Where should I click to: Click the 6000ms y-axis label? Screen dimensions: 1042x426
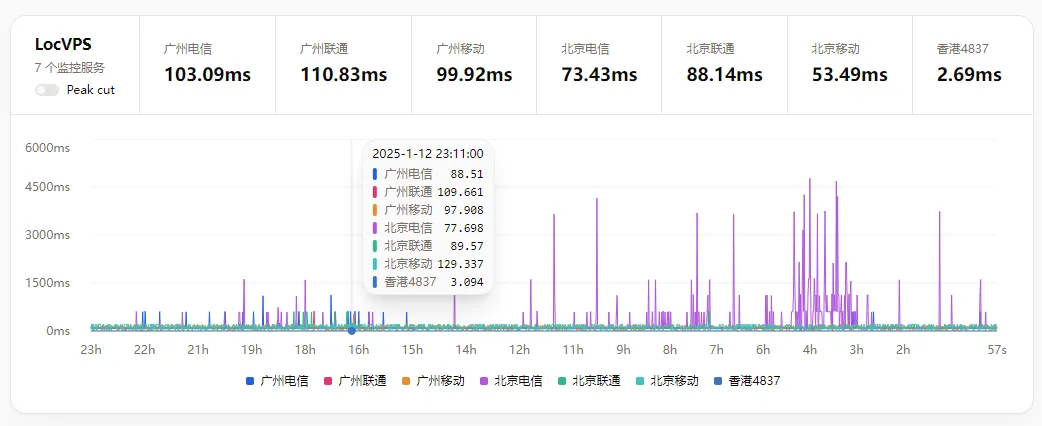pos(47,148)
